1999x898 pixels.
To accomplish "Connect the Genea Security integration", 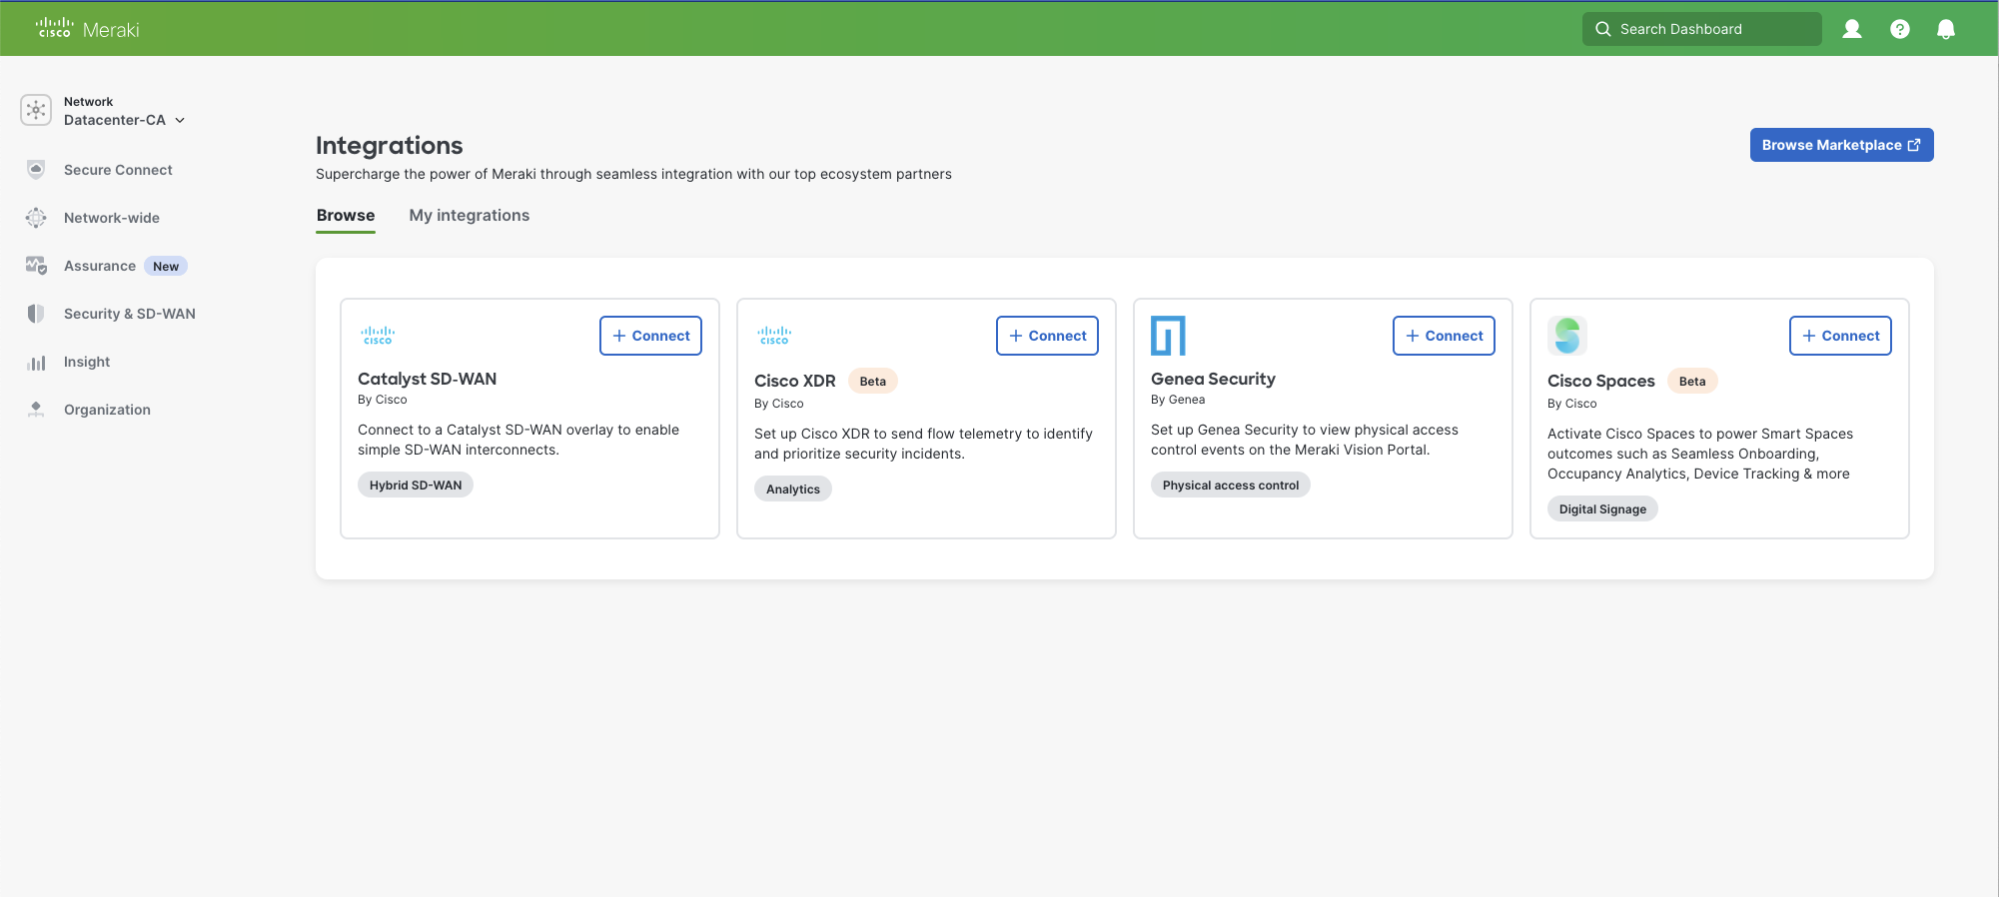I will coord(1444,336).
